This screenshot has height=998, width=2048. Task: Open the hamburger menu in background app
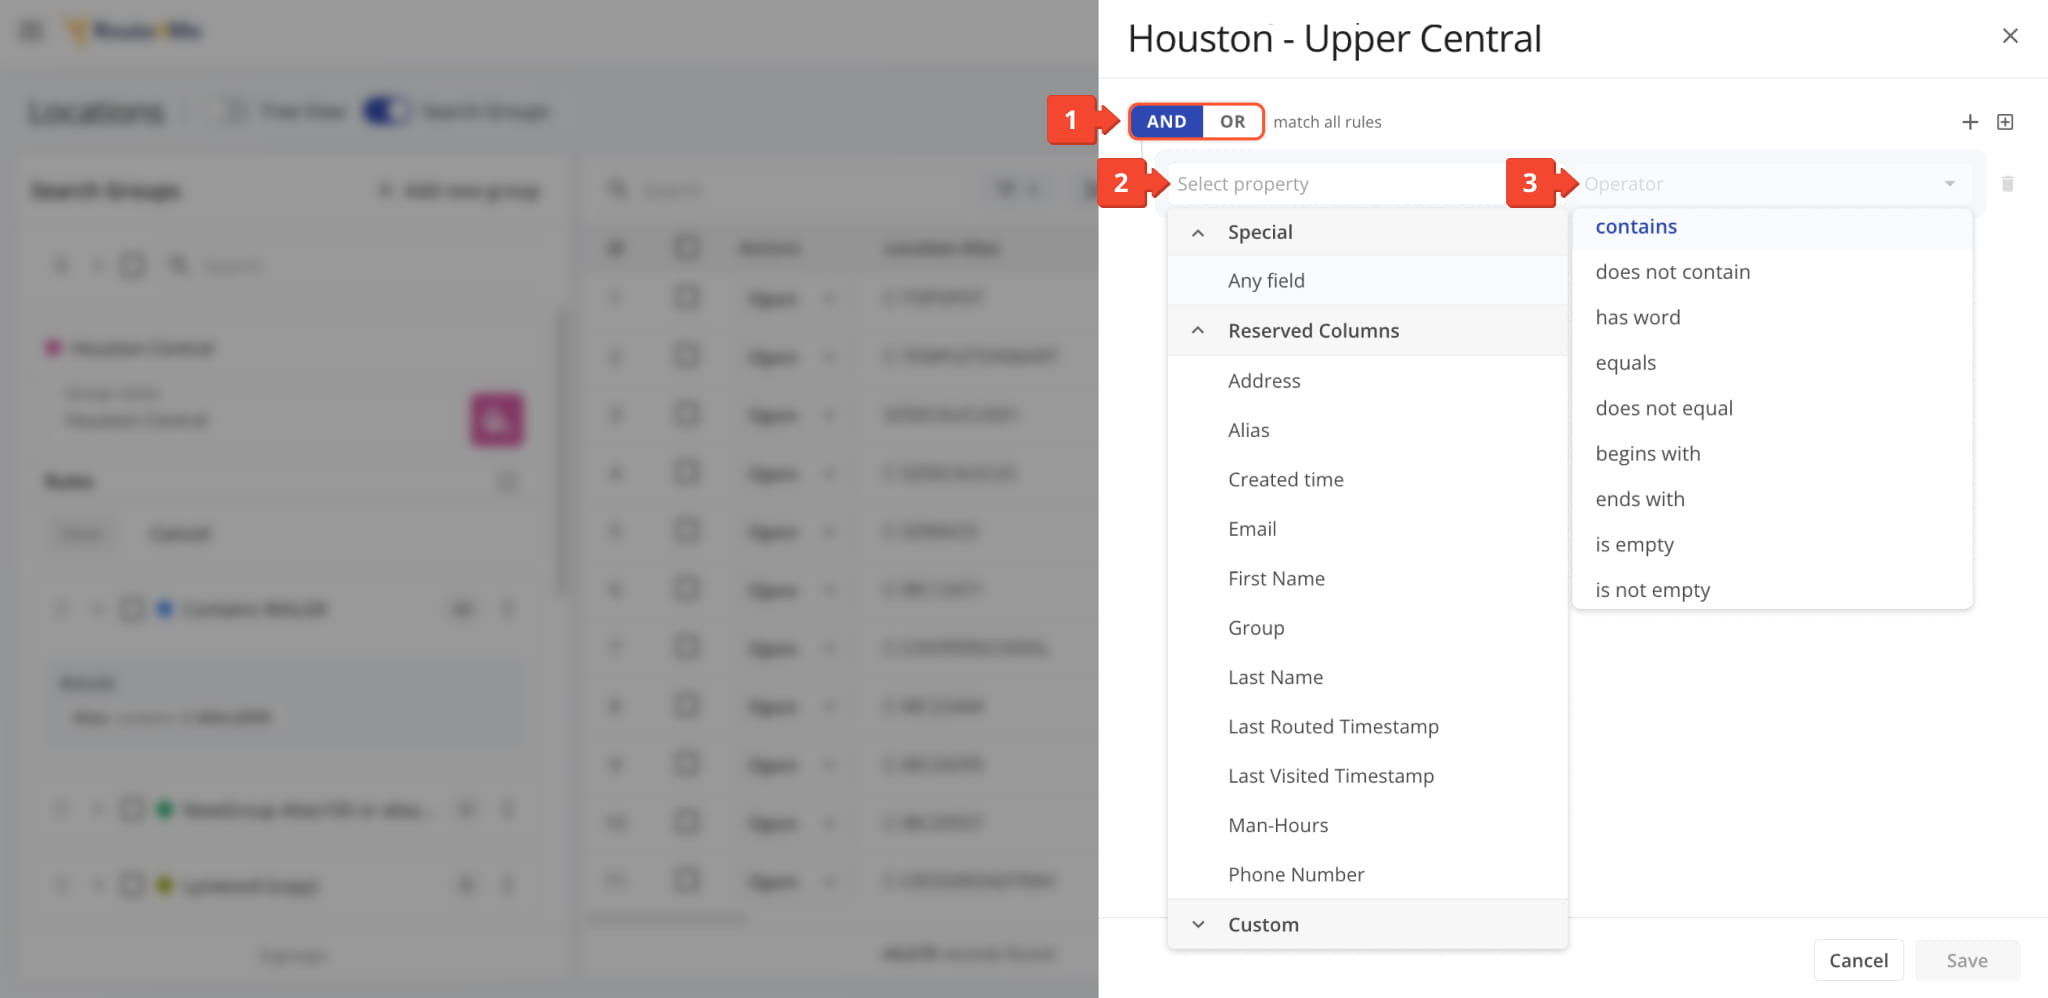(32, 31)
